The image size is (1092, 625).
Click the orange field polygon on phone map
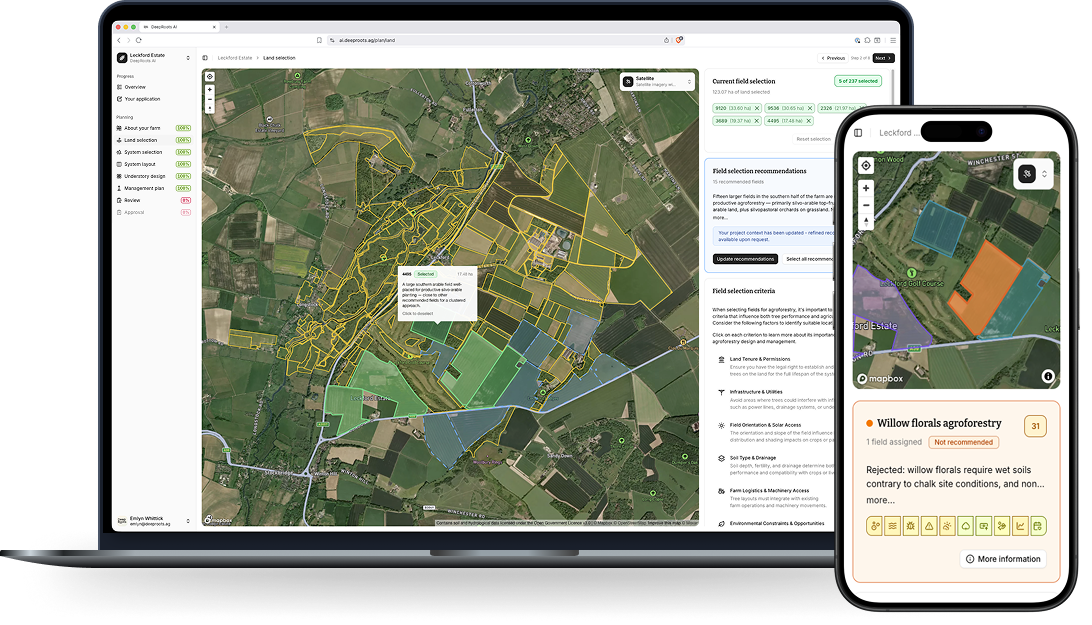click(x=983, y=287)
